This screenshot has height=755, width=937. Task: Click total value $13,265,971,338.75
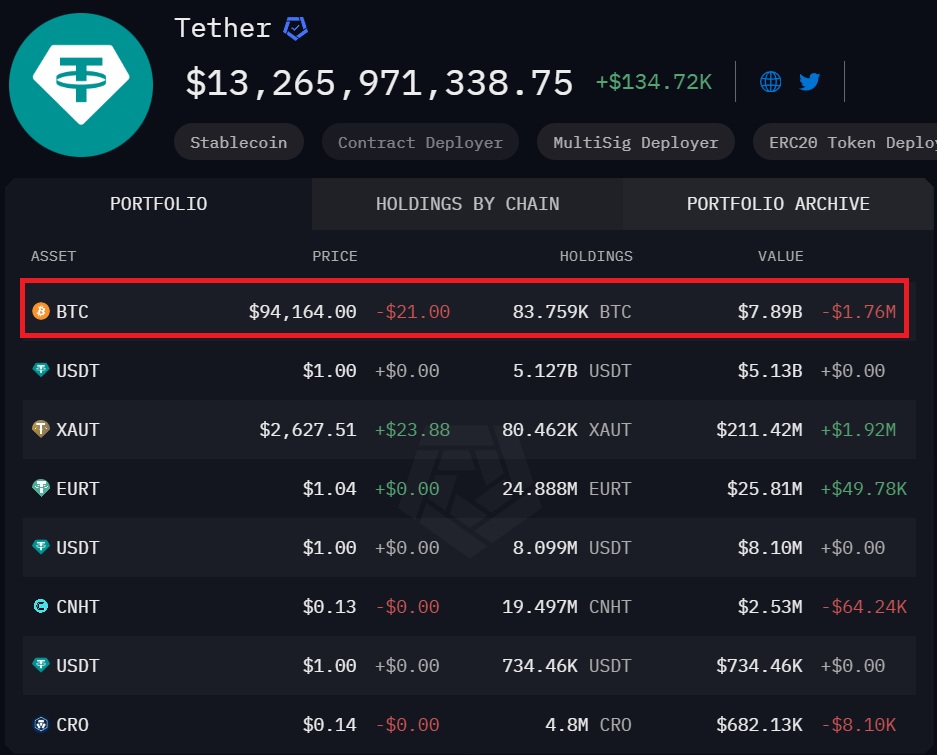(379, 82)
